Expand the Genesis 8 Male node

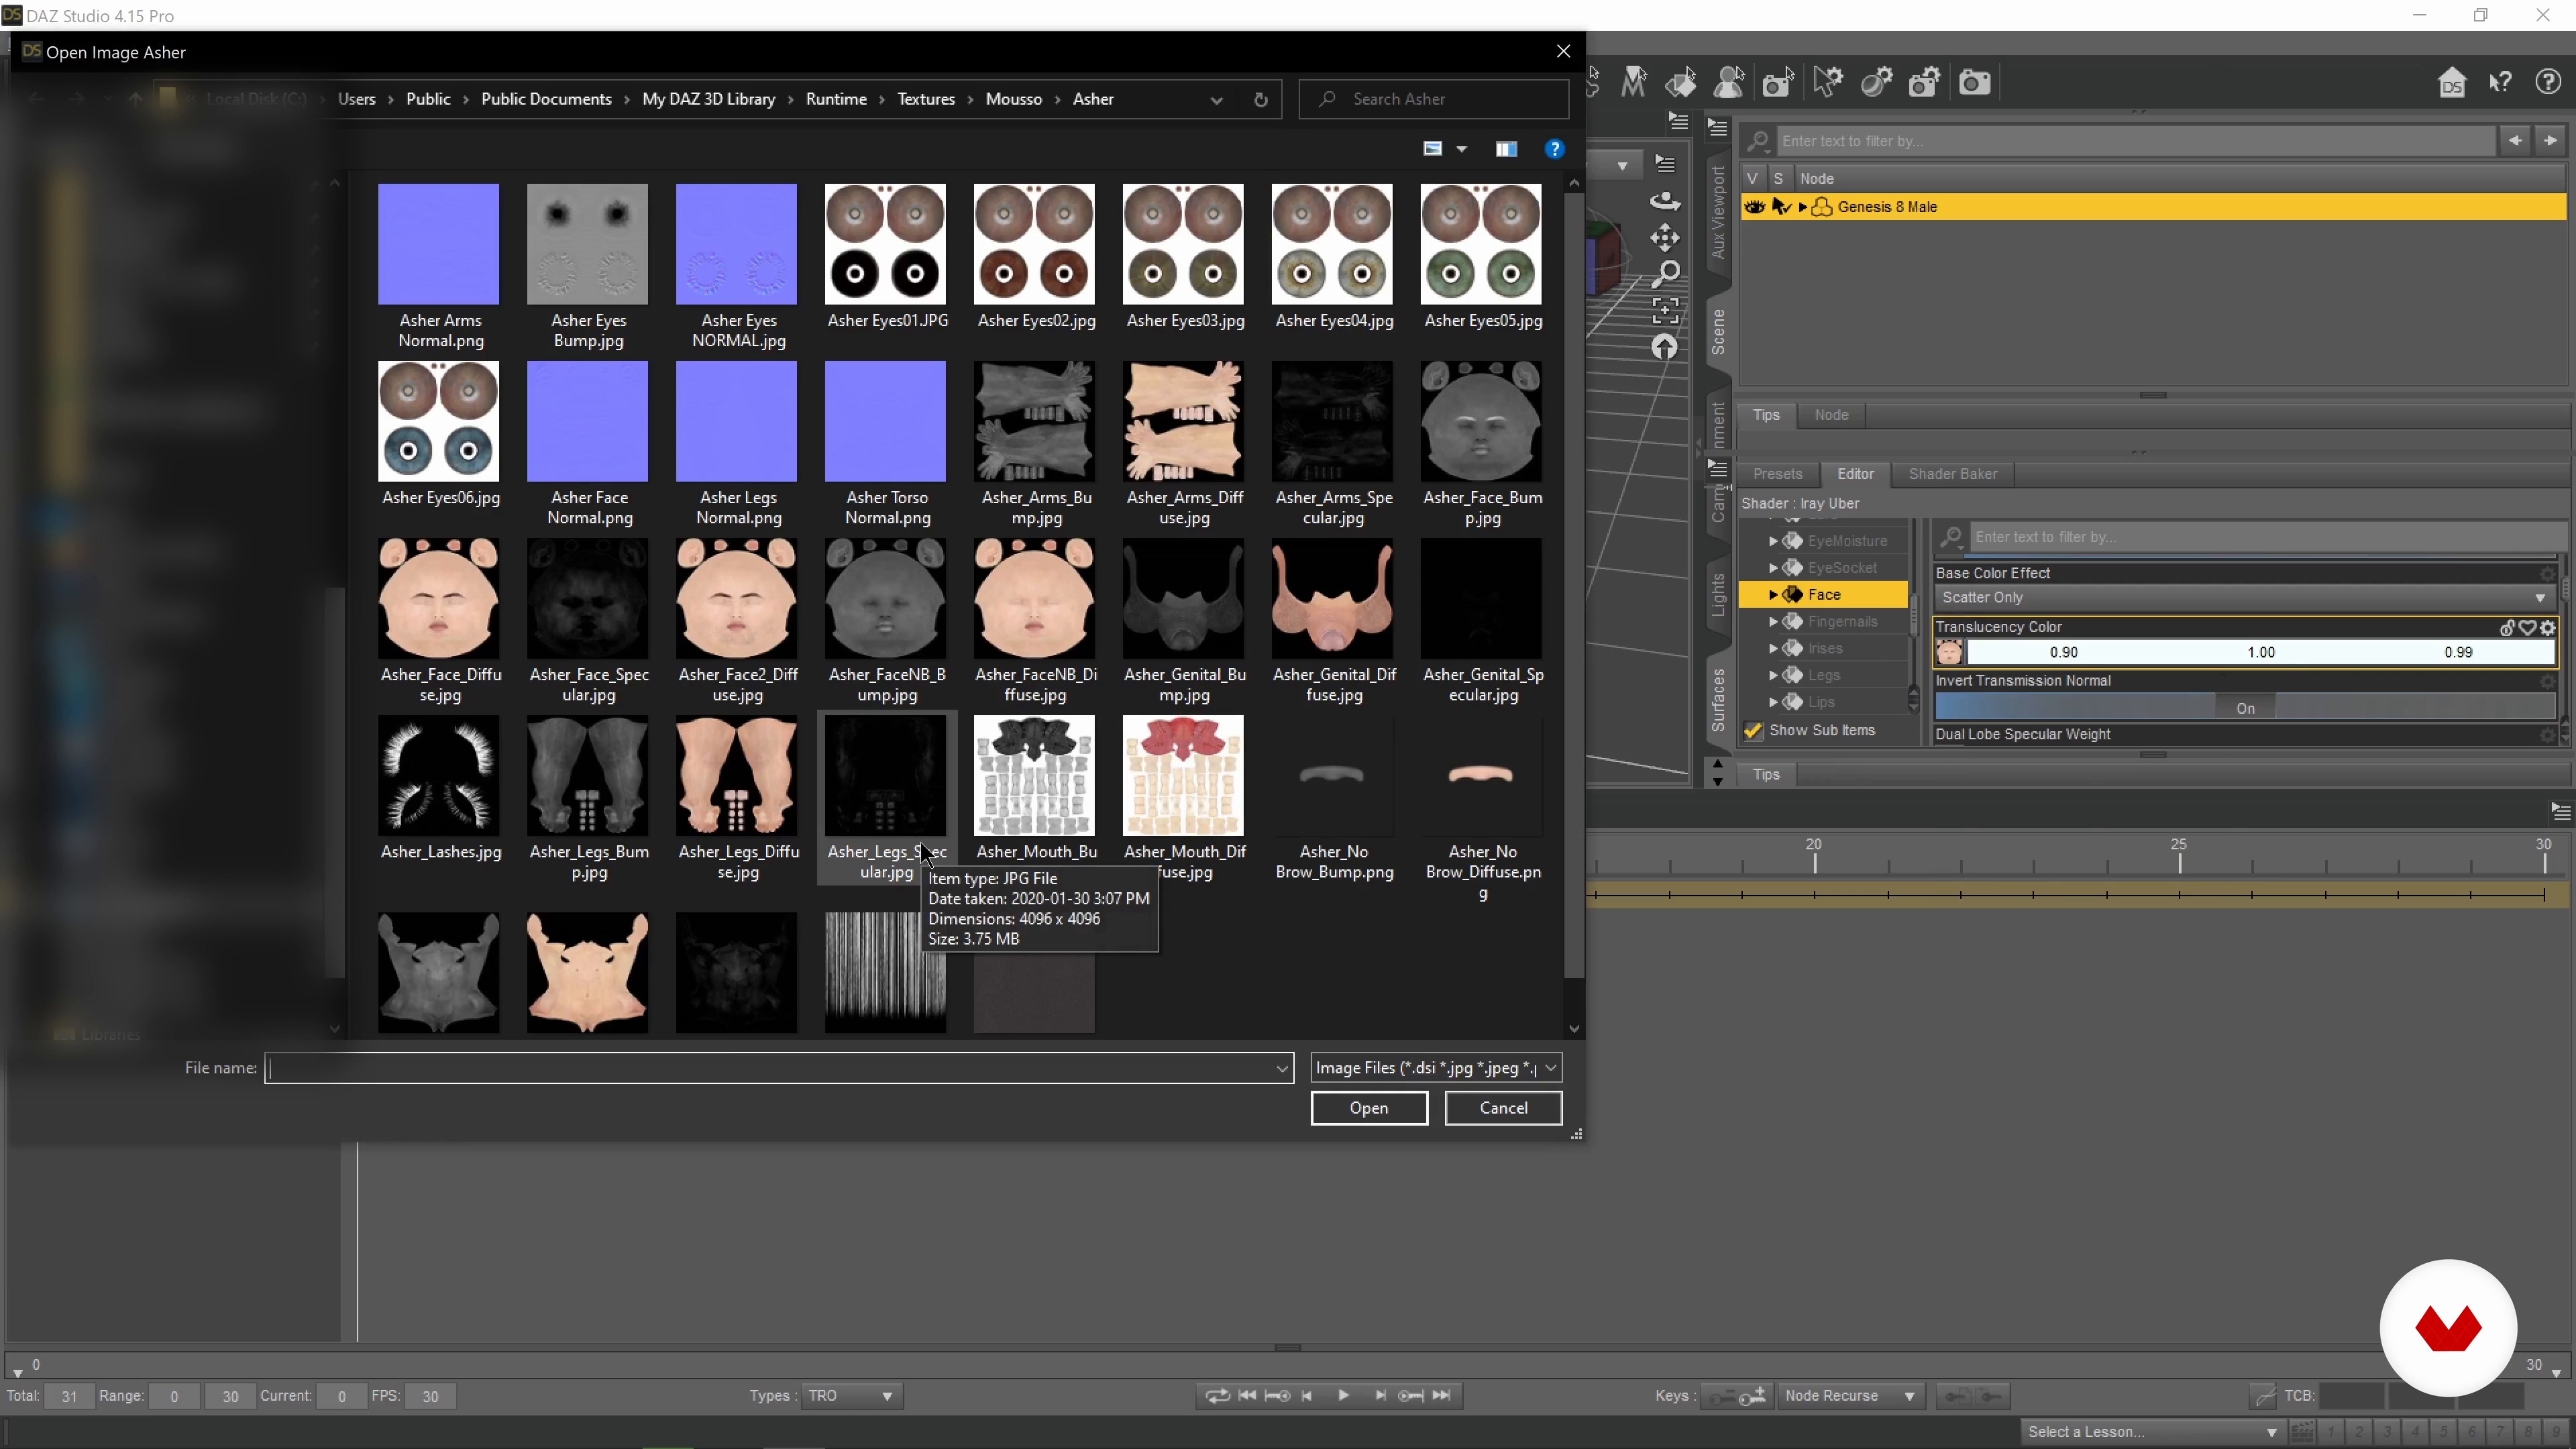click(1803, 207)
